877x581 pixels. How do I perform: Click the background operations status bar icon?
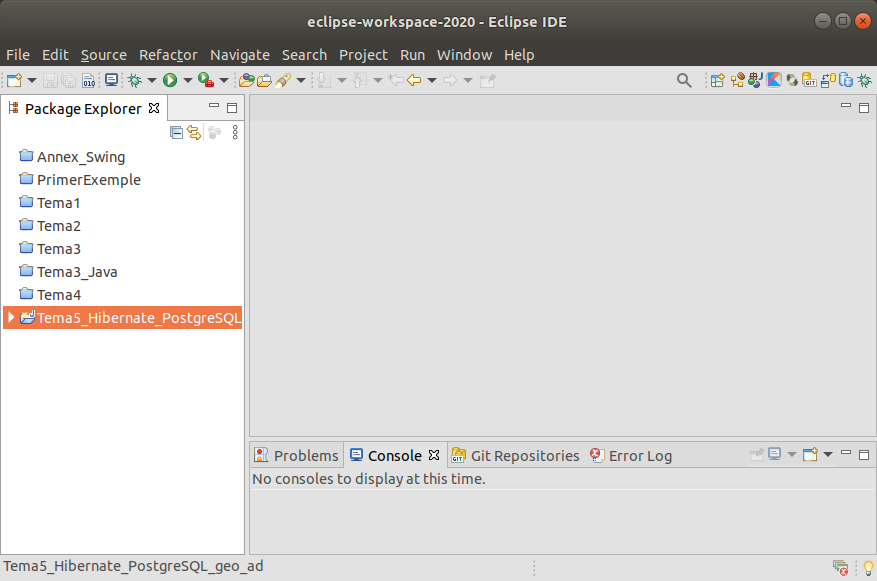pos(841,568)
